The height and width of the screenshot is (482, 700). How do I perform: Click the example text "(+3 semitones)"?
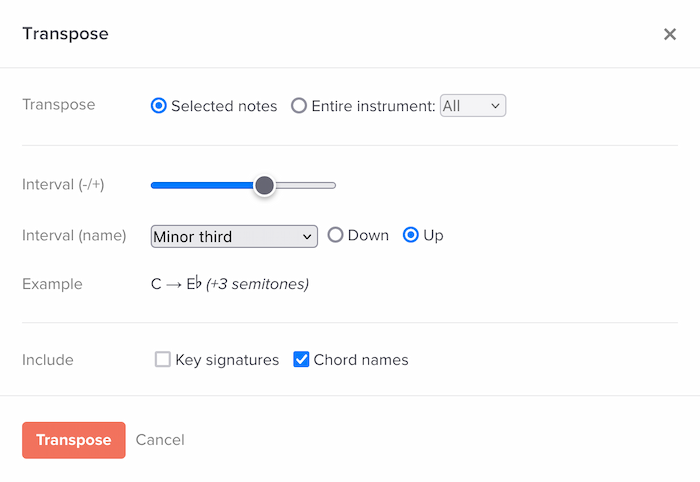click(x=257, y=284)
